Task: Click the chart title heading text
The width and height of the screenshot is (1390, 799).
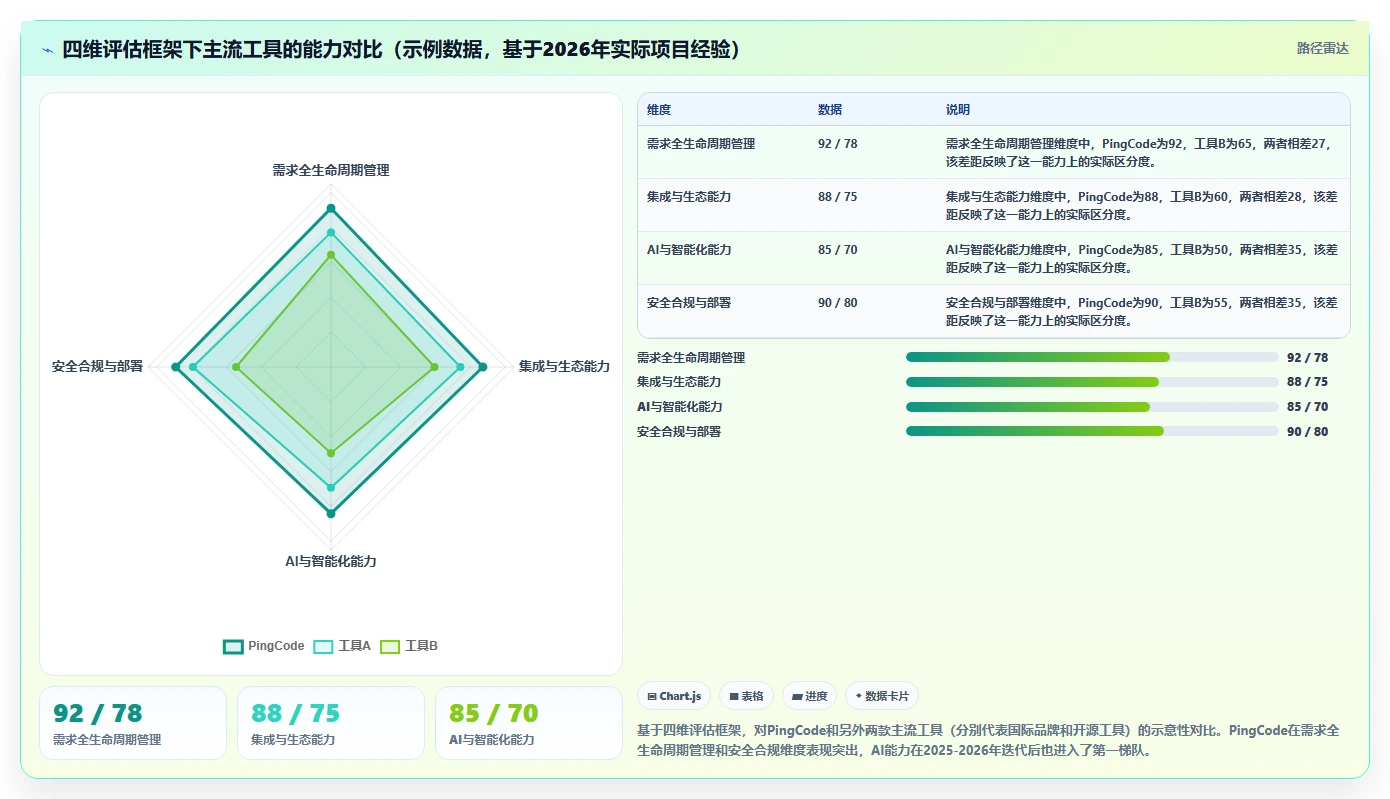Action: [402, 49]
